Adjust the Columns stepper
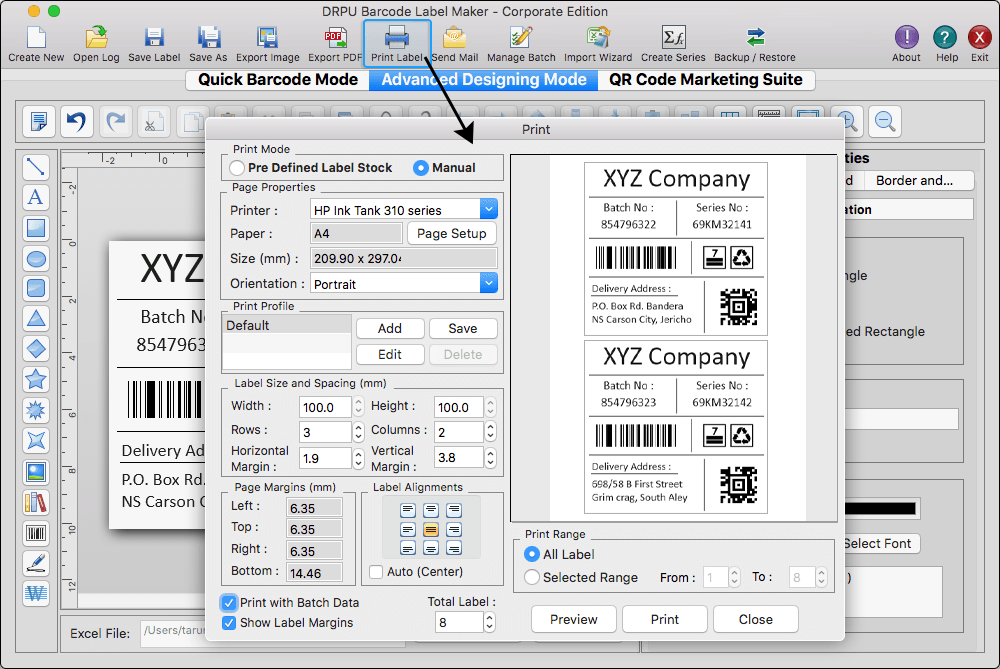1000x669 pixels. (490, 432)
